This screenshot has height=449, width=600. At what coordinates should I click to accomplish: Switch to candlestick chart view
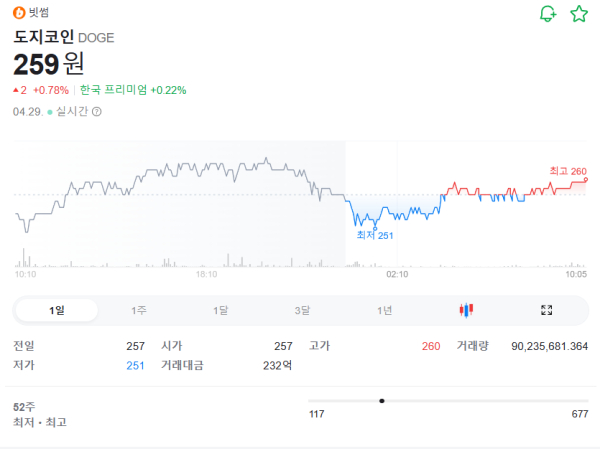(x=466, y=310)
